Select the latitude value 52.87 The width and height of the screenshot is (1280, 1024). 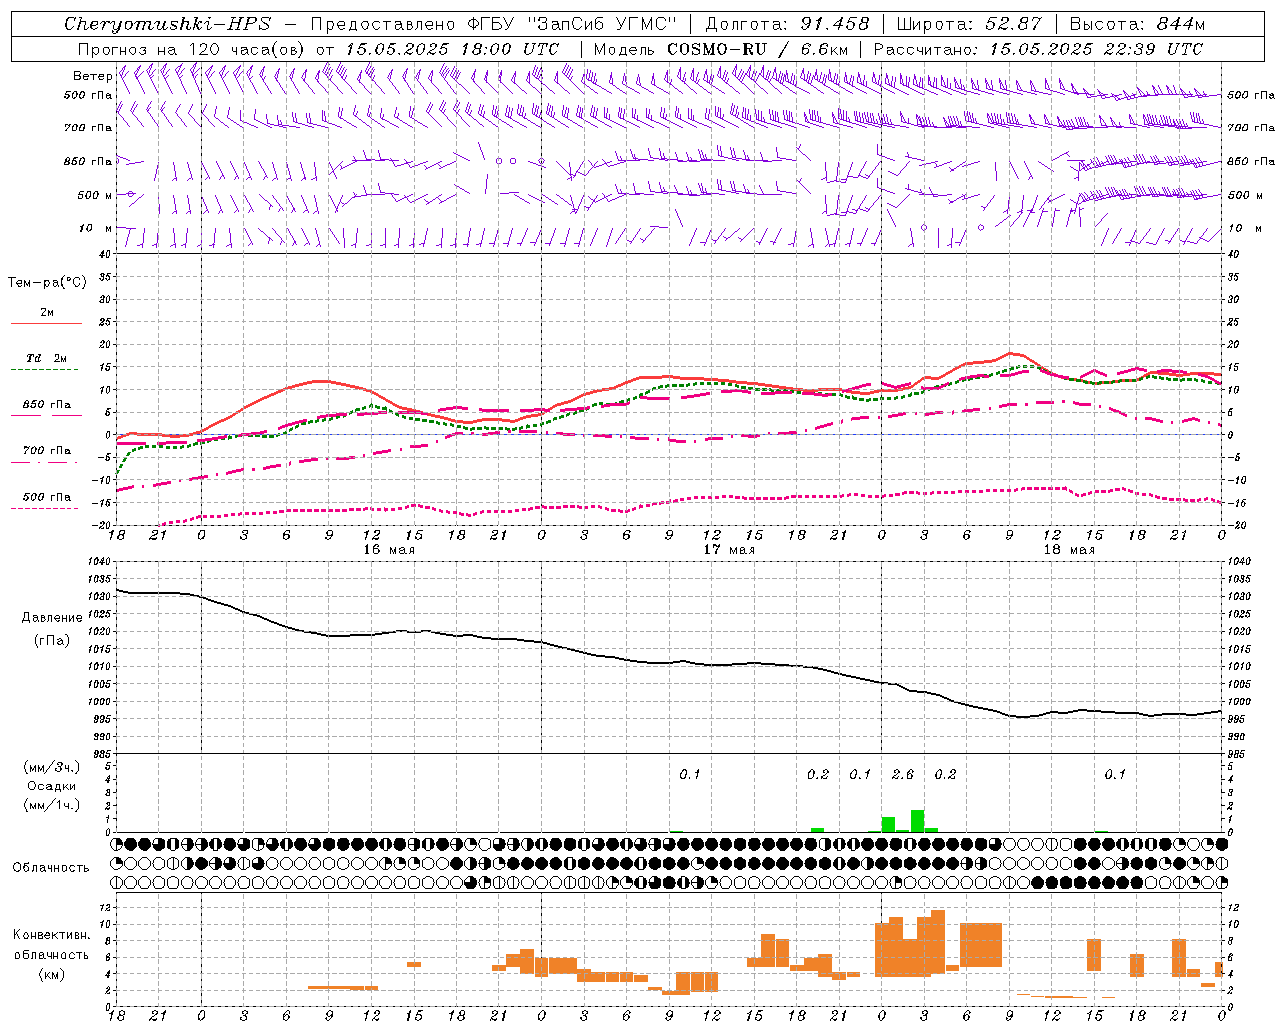(x=1013, y=24)
